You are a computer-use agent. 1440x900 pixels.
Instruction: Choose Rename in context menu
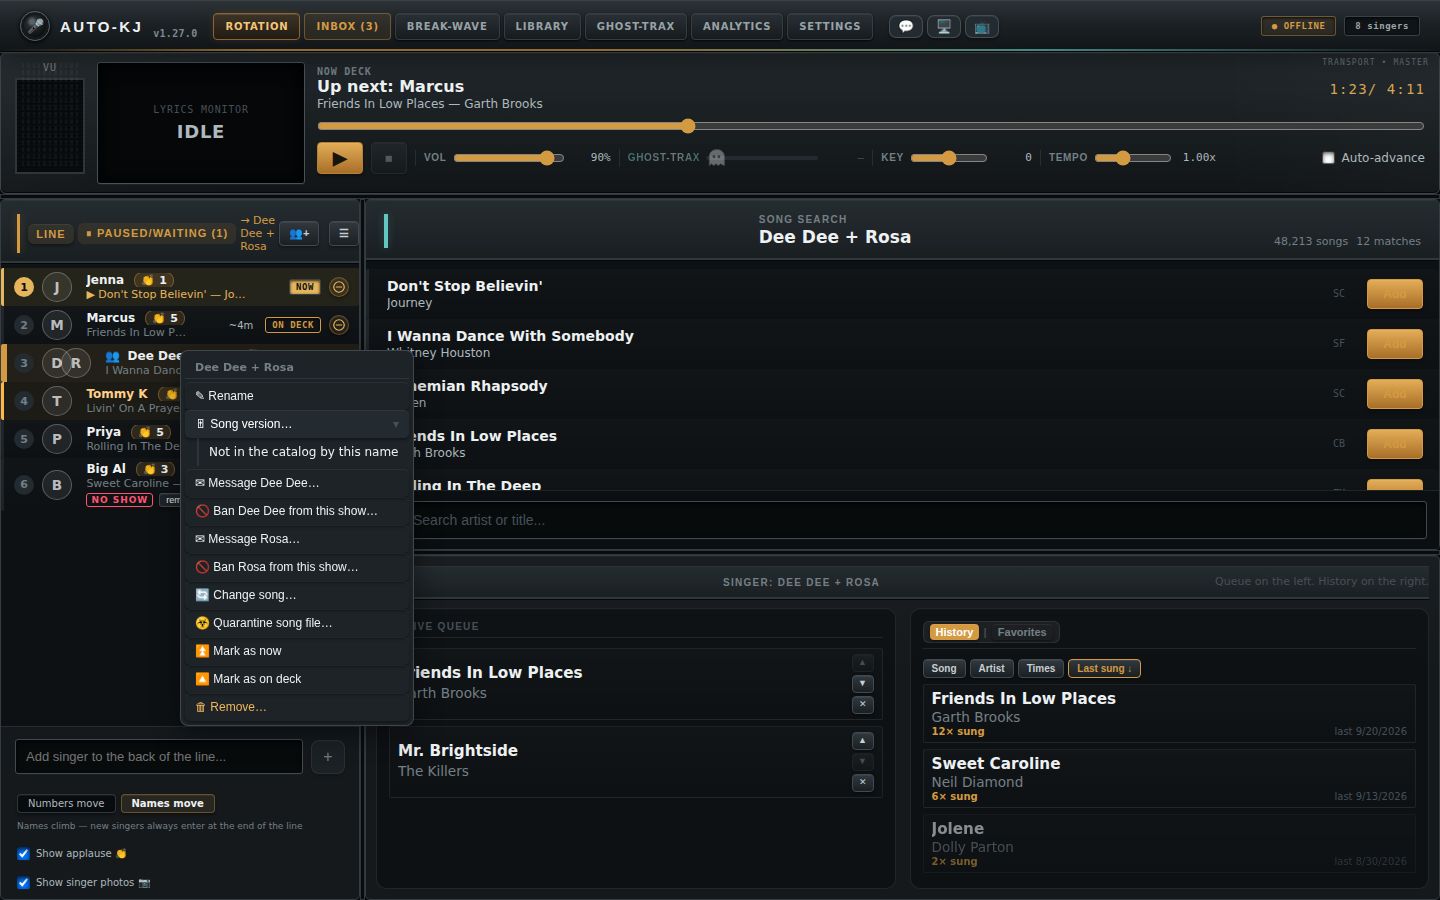coord(297,396)
